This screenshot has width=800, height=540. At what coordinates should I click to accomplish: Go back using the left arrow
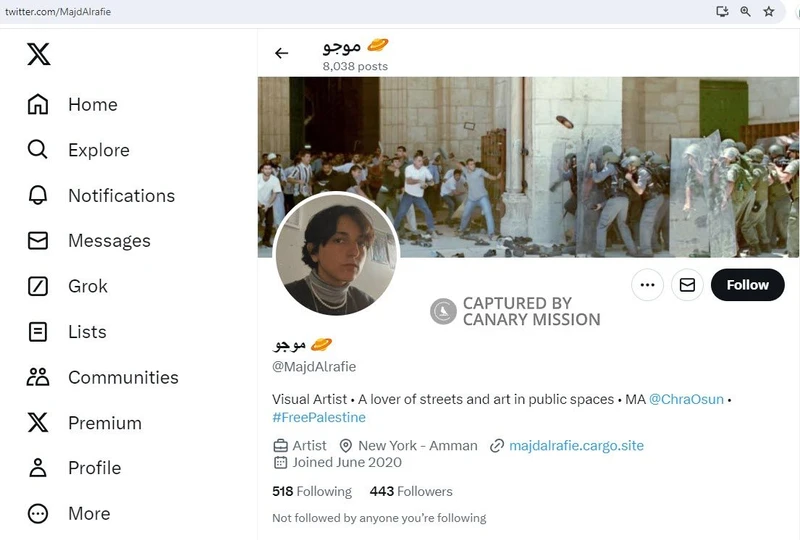[x=282, y=53]
